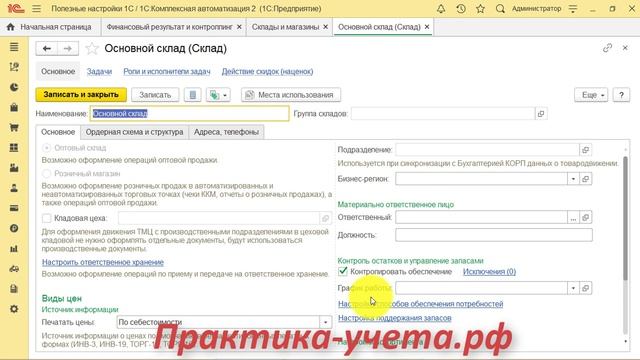640x360 pixels.
Task: Open production factory section in sidebar
Action: click(14, 168)
